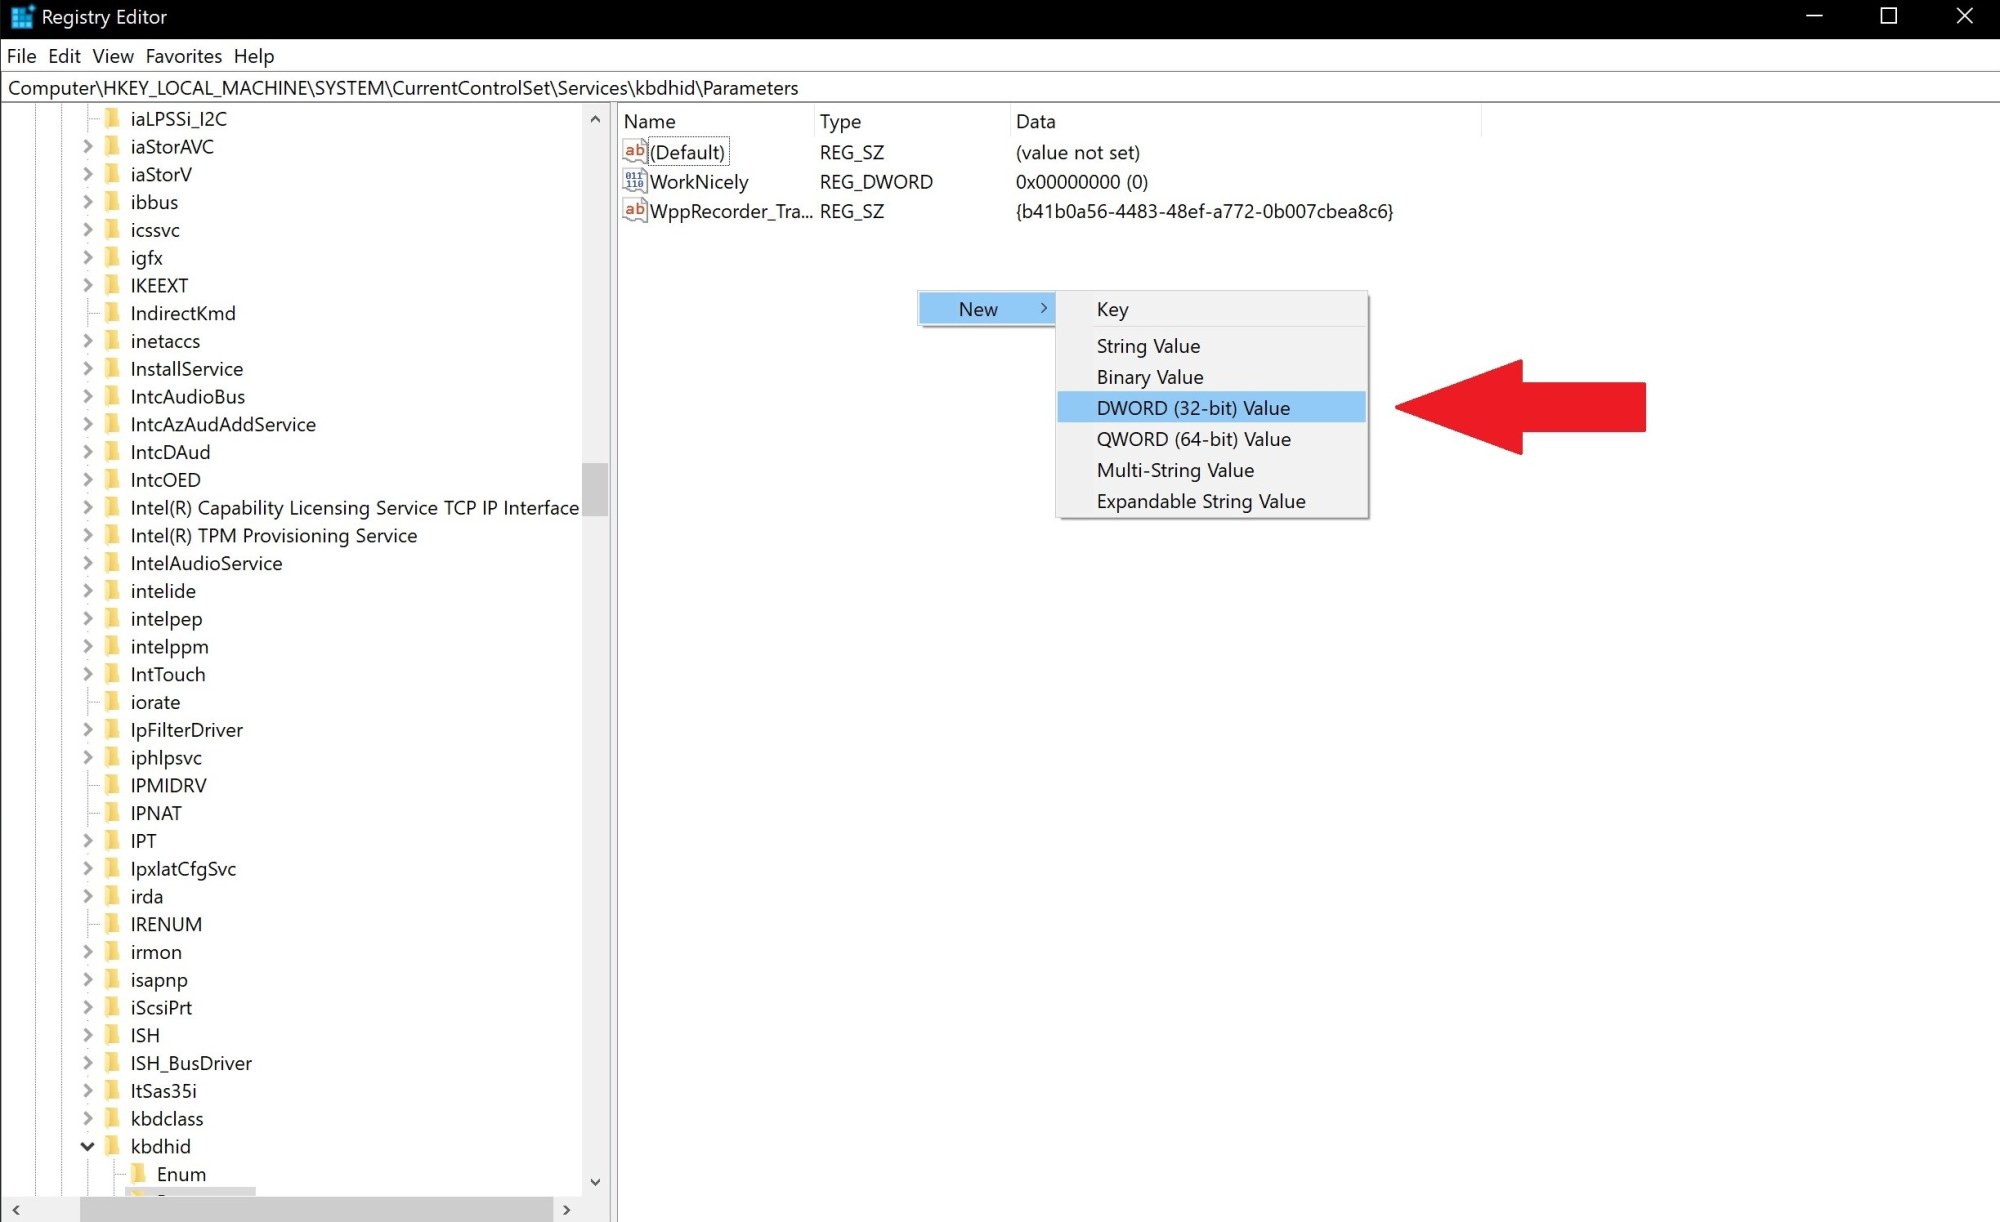
Task: Choose Expandable String Value from submenu
Action: click(x=1211, y=501)
